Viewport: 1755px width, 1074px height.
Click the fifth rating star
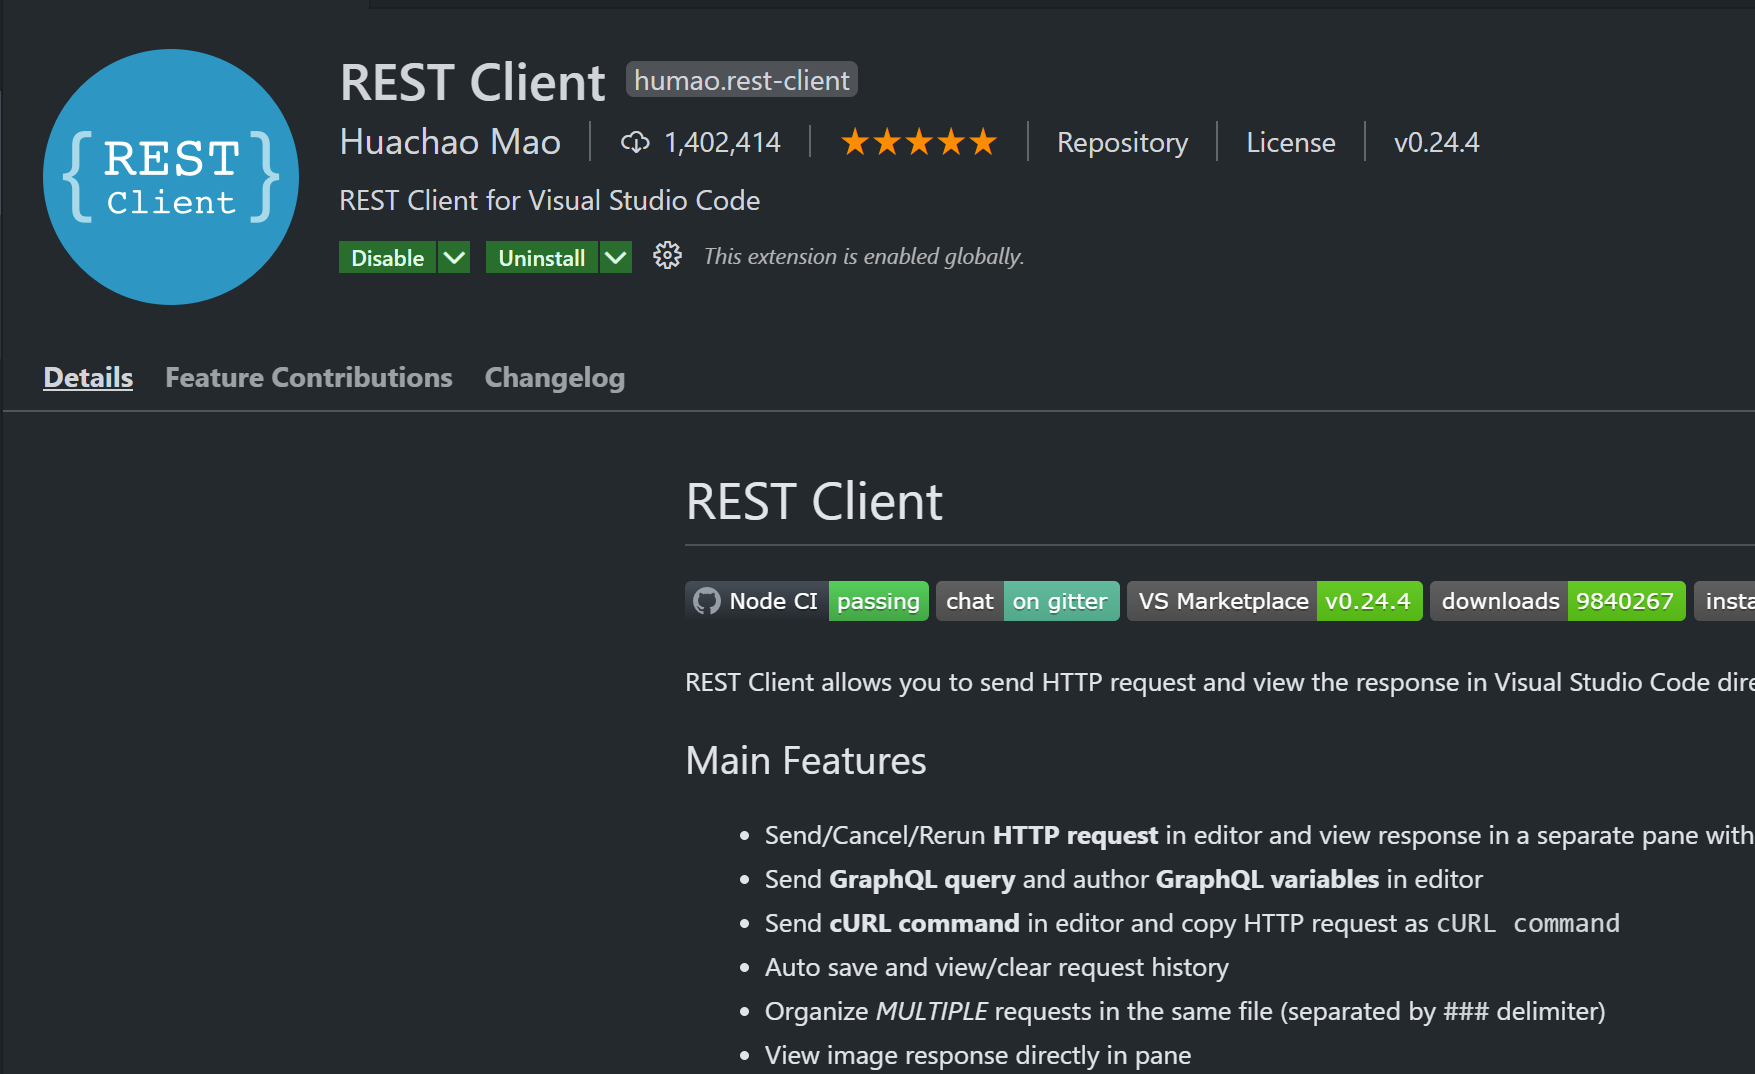[x=981, y=142]
